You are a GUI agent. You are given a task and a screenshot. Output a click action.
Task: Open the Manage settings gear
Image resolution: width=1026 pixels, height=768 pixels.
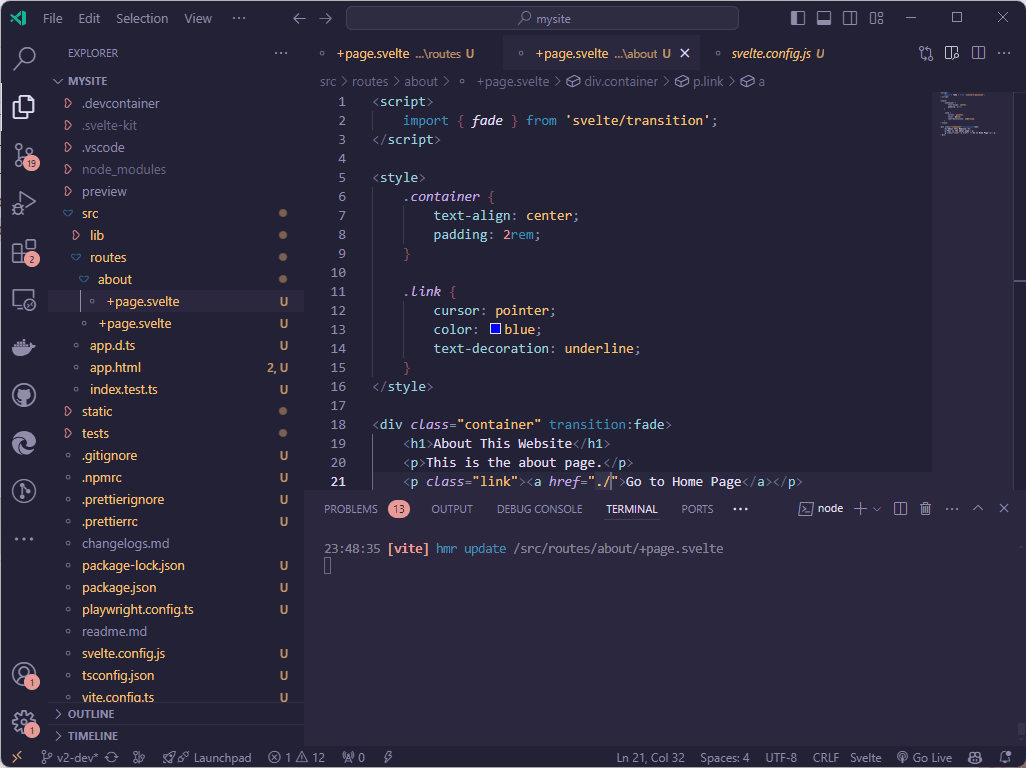pos(23,722)
